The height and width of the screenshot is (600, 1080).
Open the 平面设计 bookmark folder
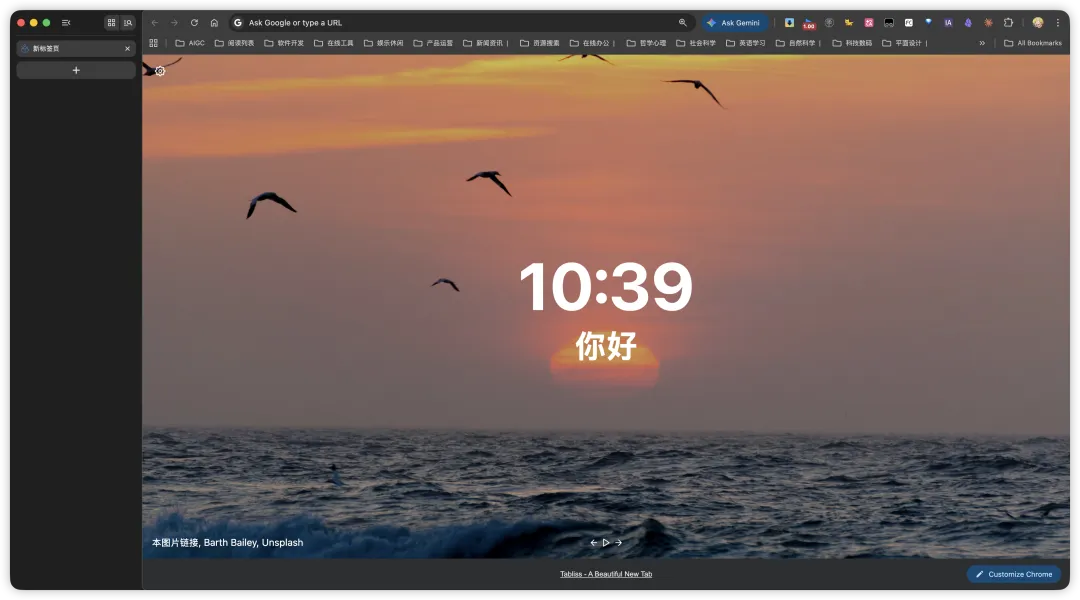[x=905, y=43]
